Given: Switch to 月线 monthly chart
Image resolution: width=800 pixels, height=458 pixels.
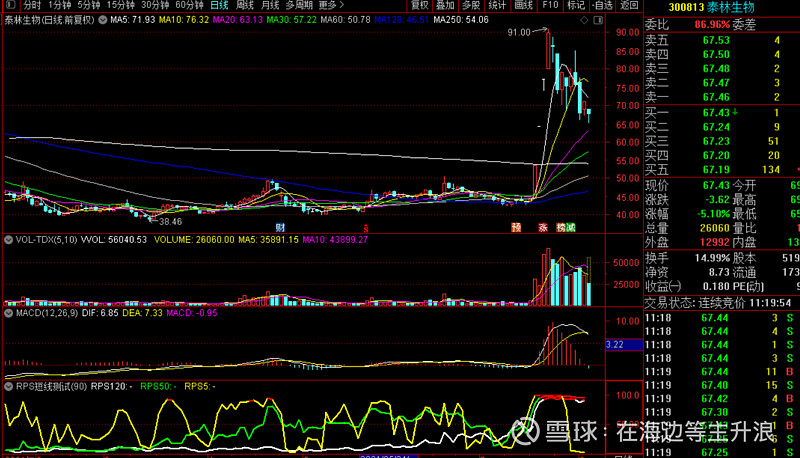Looking at the screenshot, I should 270,5.
